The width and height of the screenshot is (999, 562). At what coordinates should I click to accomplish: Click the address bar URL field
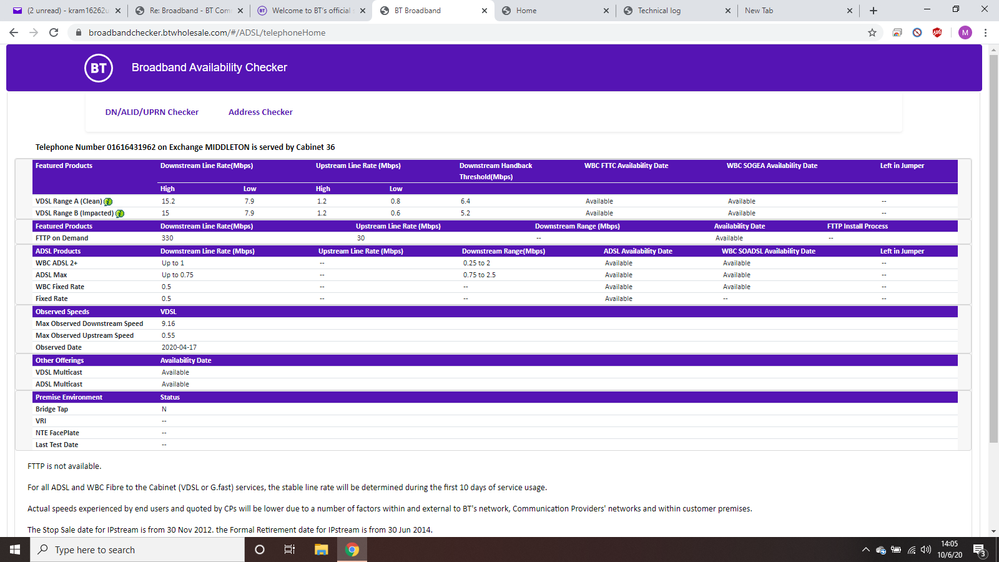(400, 32)
